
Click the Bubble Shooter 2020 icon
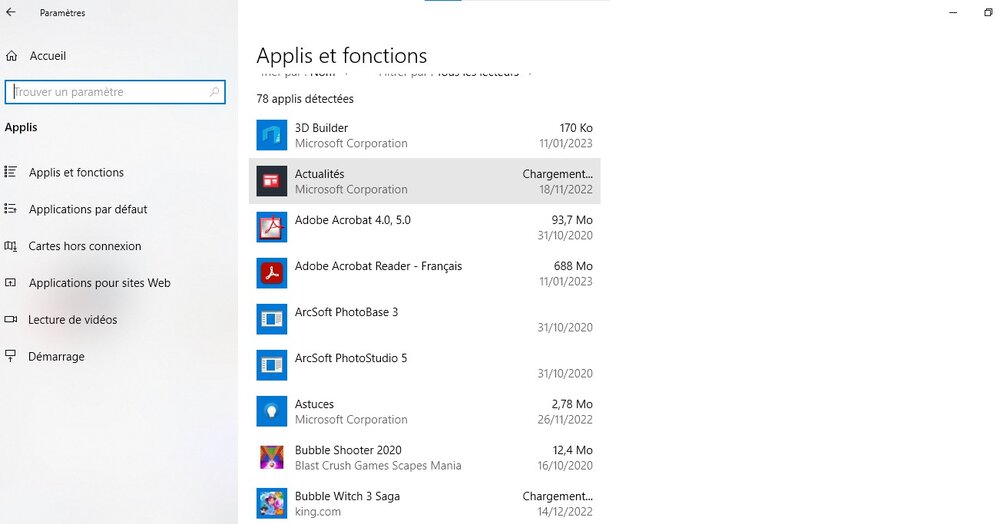[x=272, y=457]
